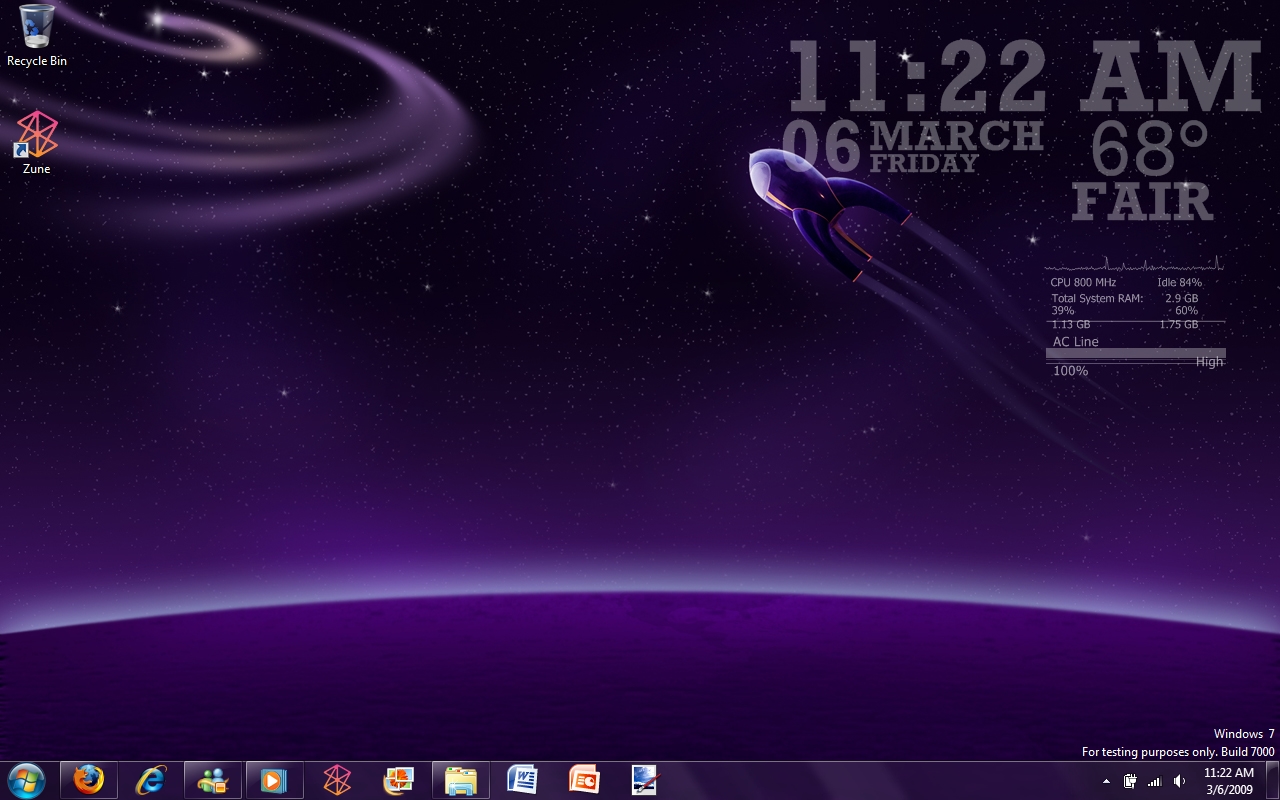Click the power plug tray icon
The image size is (1280, 800).
coord(1130,781)
